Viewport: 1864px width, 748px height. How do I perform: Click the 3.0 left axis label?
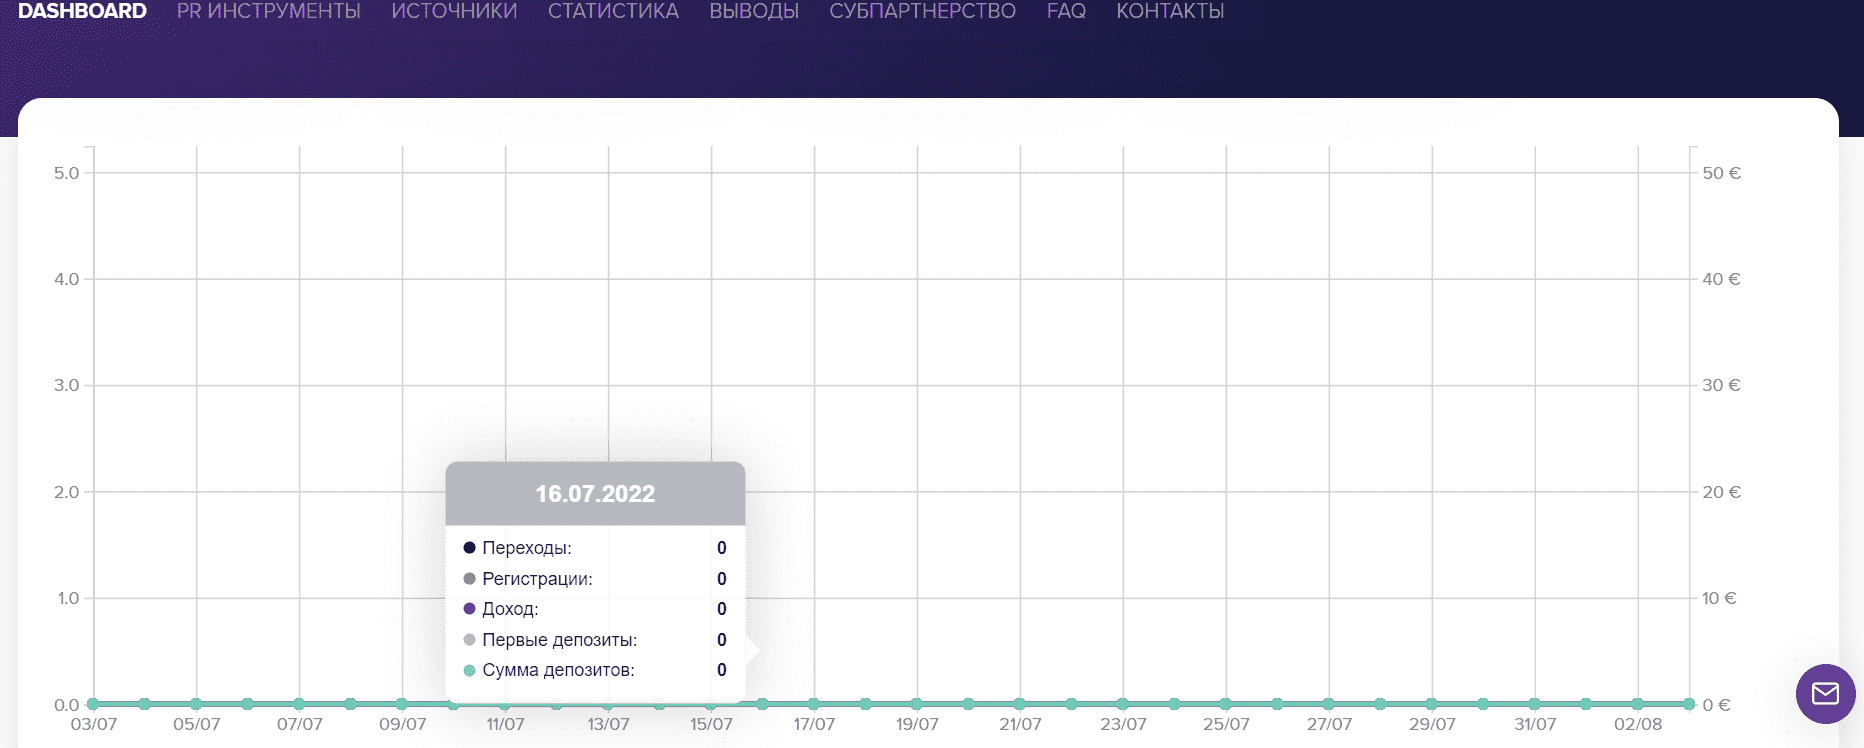click(66, 385)
